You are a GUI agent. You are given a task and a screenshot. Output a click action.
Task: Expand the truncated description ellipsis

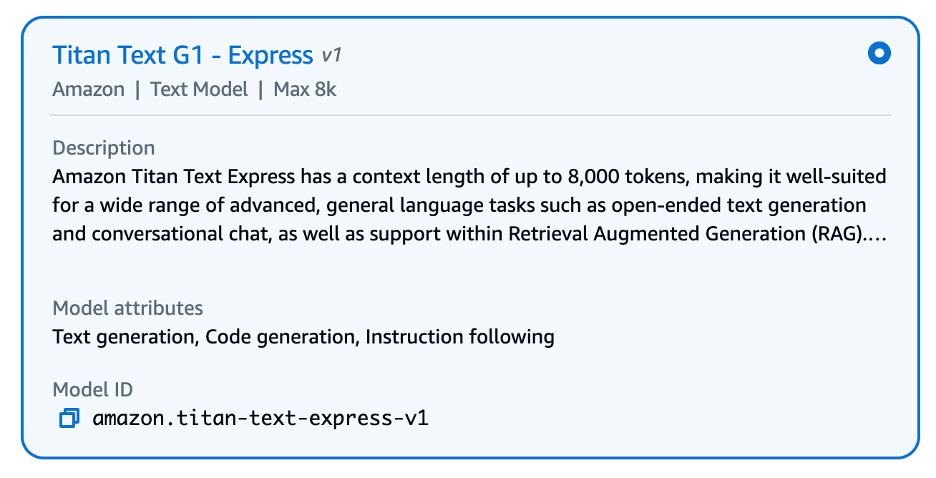pyautogui.click(x=876, y=235)
